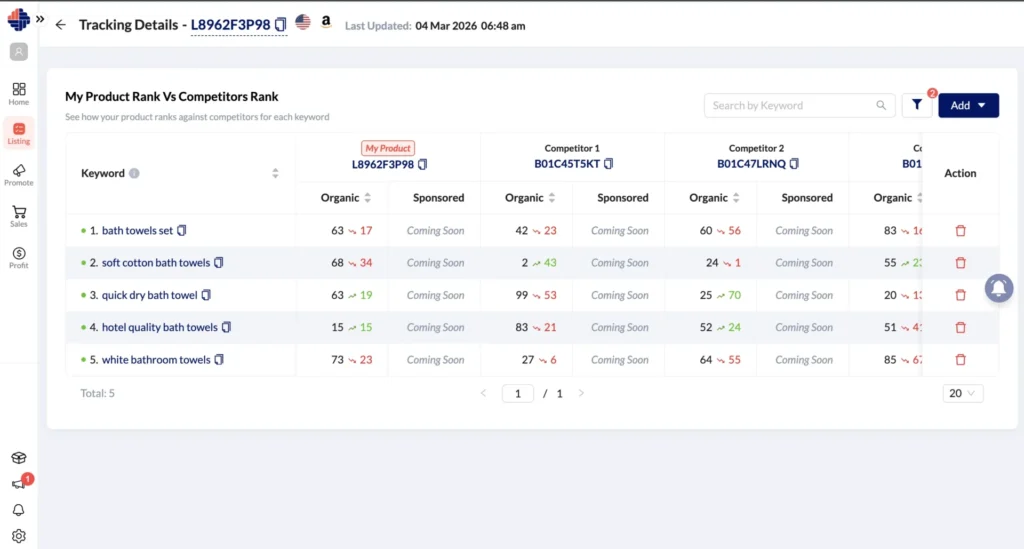The image size is (1024, 549).
Task: Open the filter funnel icon
Action: pos(916,105)
